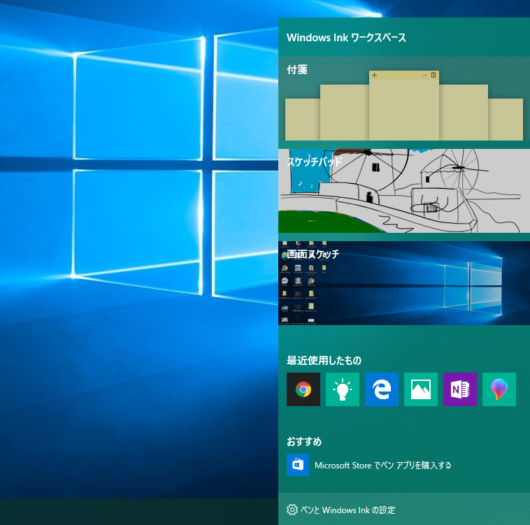This screenshot has height=525, width=530.
Task: Open ペンと Windows Ink の設定 link
Action: point(348,510)
